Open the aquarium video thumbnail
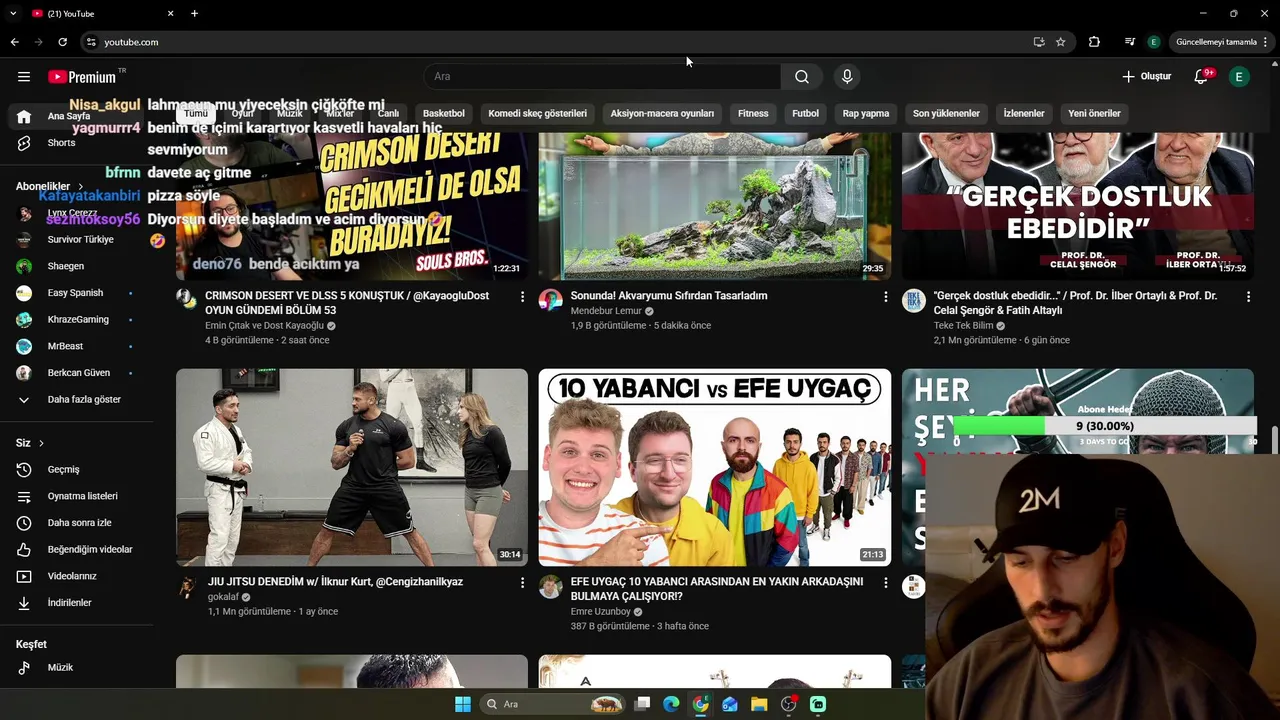Viewport: 1280px width, 720px height. (715, 205)
